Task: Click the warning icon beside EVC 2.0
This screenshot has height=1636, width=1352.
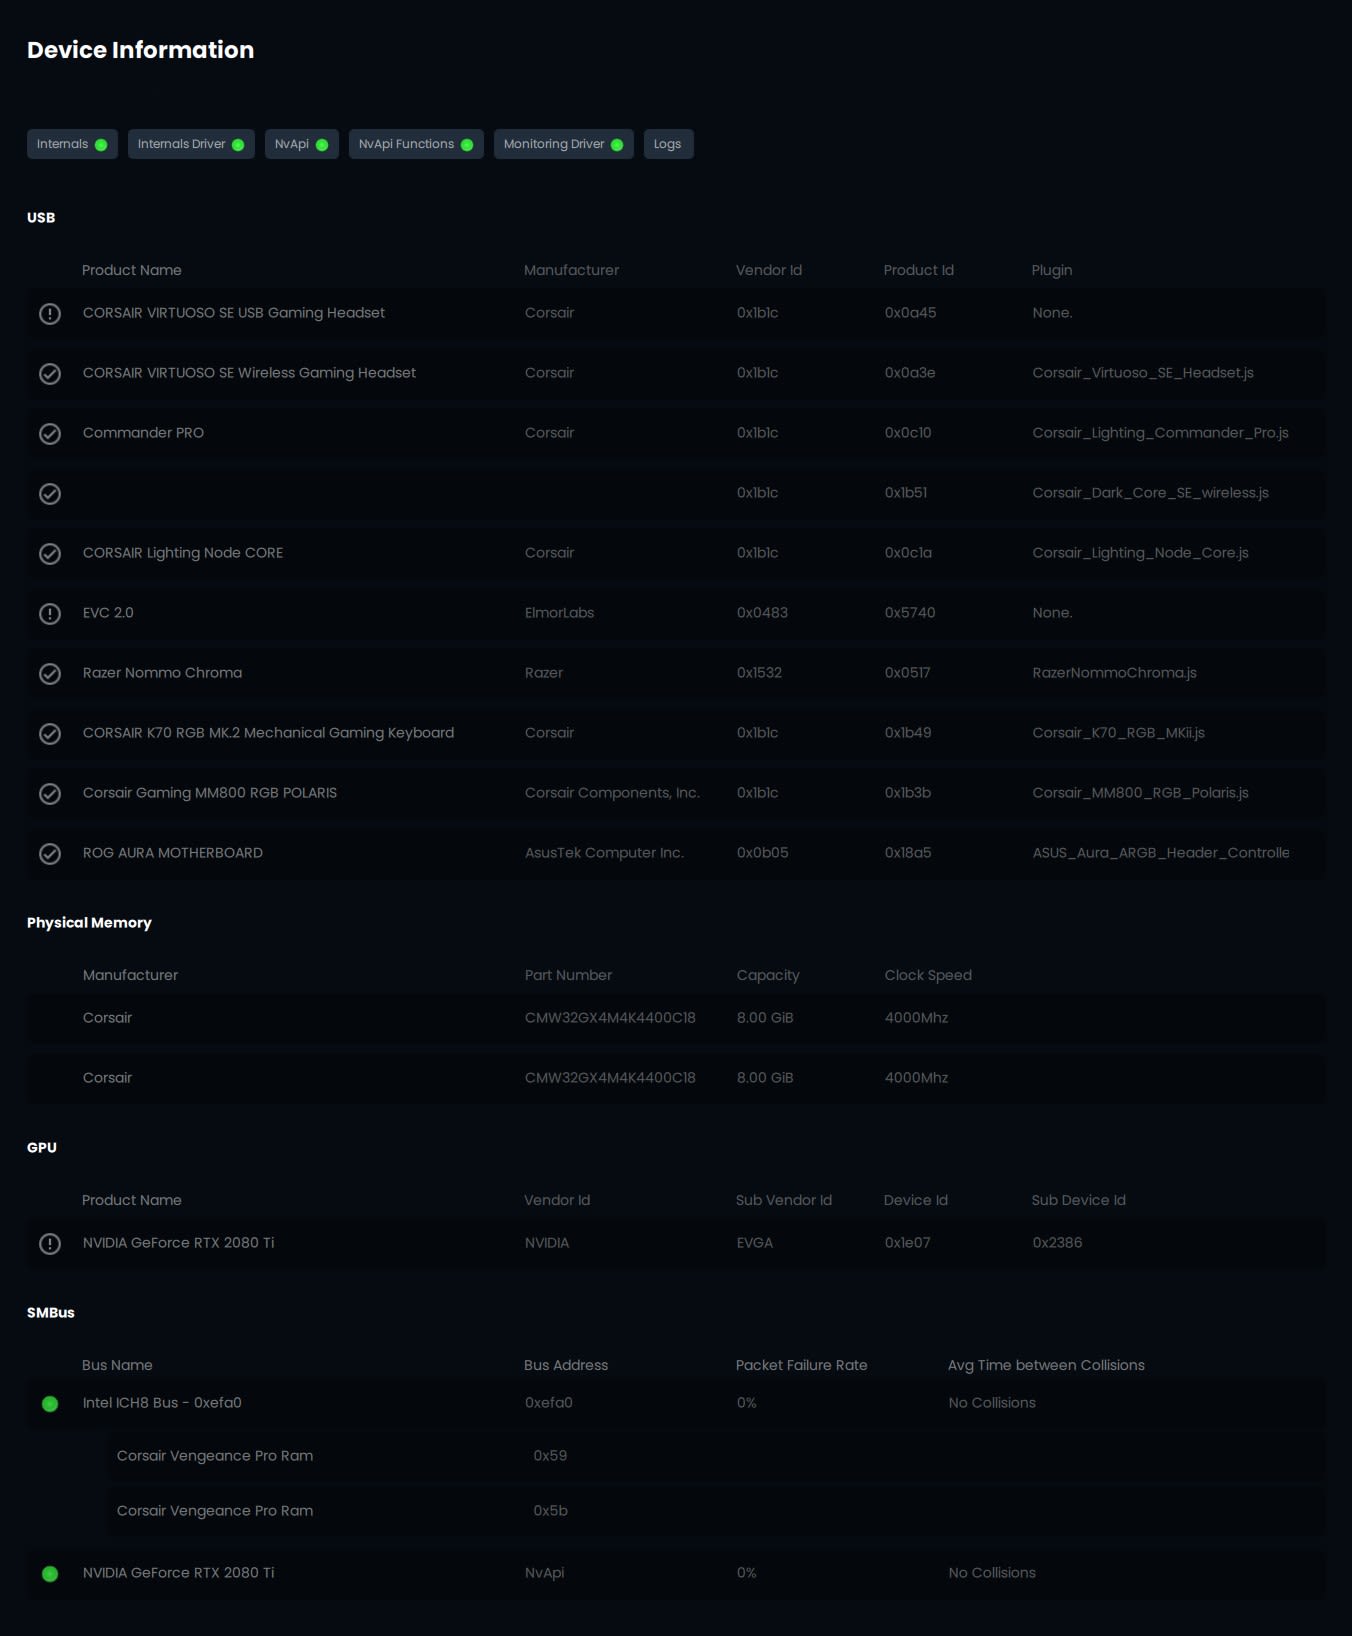Action: pyautogui.click(x=50, y=614)
